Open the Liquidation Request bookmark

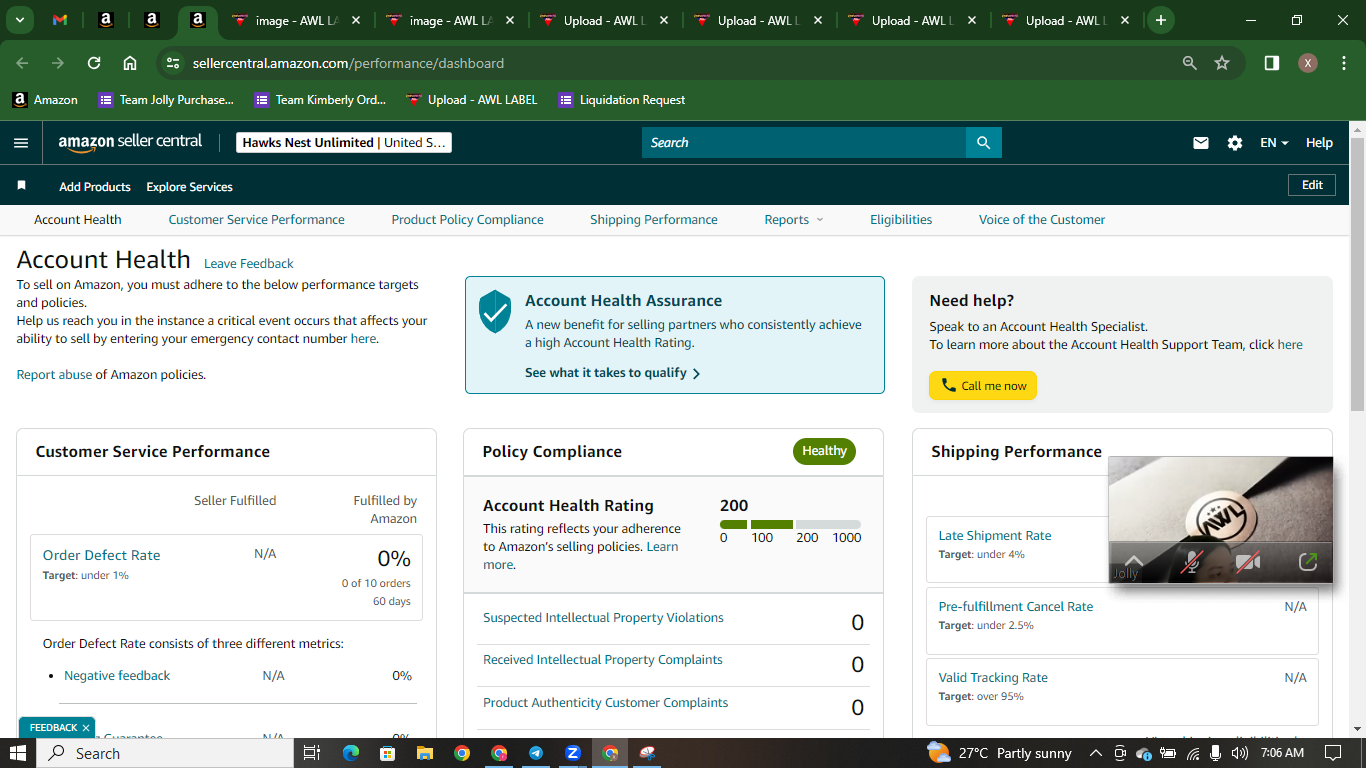click(622, 100)
